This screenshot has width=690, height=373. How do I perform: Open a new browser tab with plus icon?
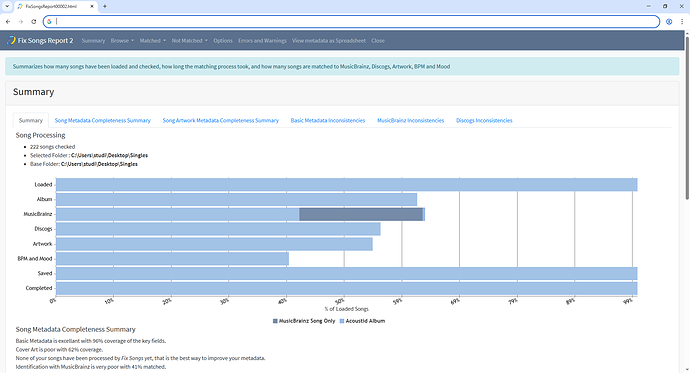105,6
